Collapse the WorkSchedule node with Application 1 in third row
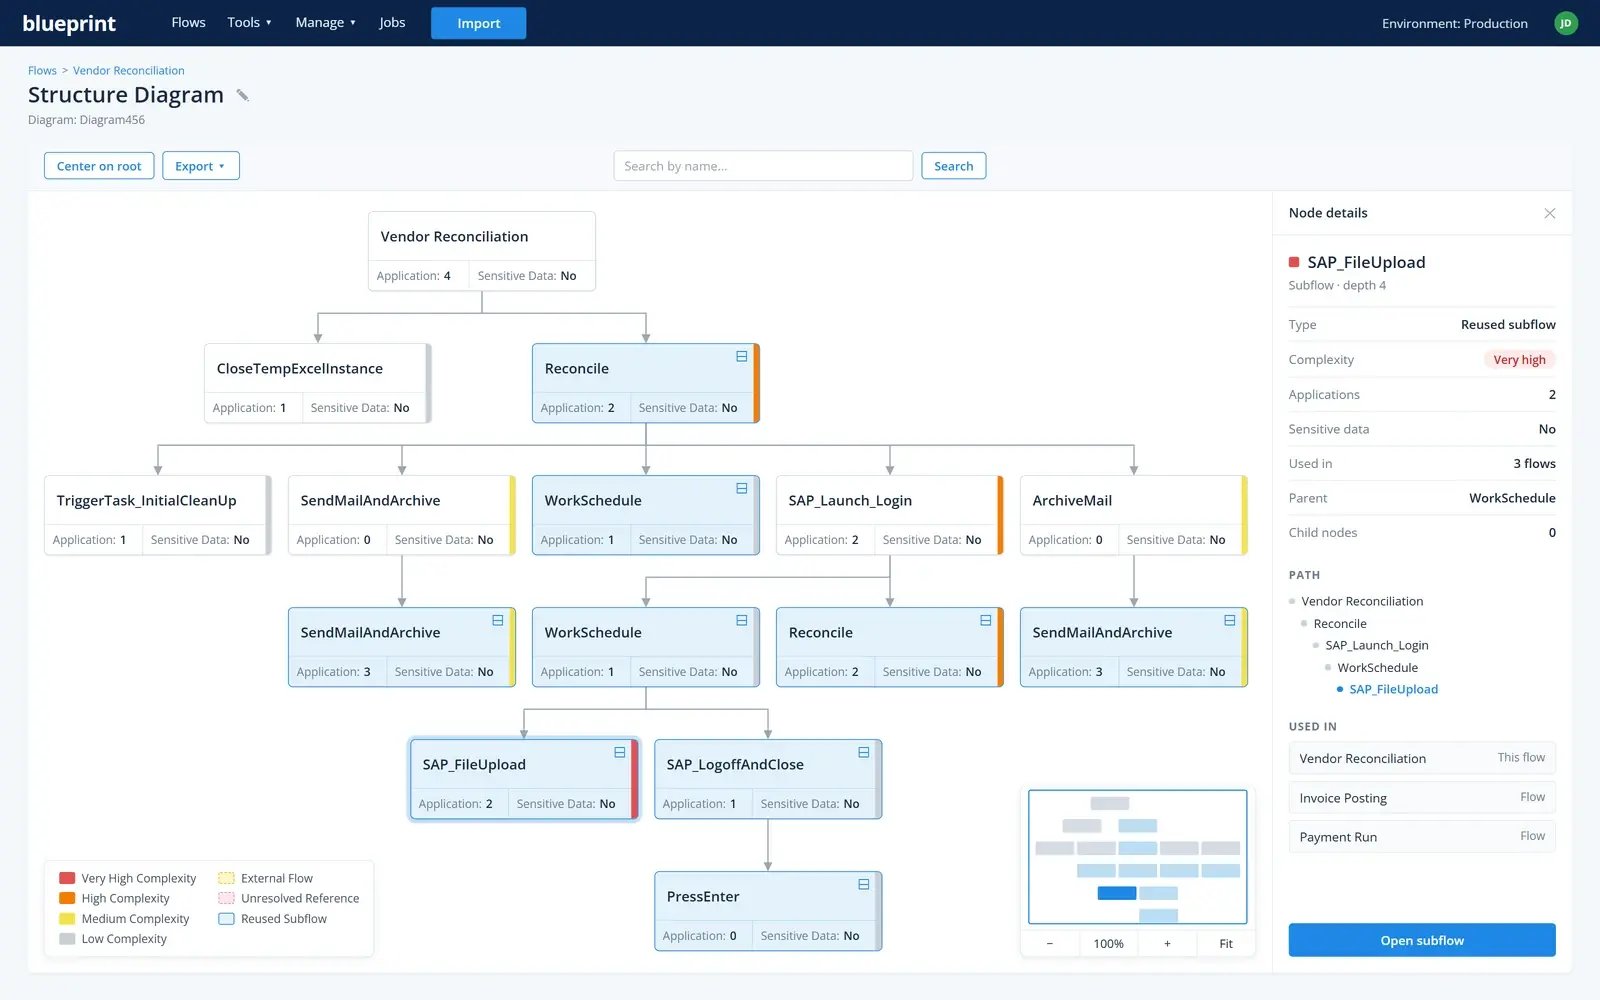Screen dimensions: 1600x1000 (742, 488)
